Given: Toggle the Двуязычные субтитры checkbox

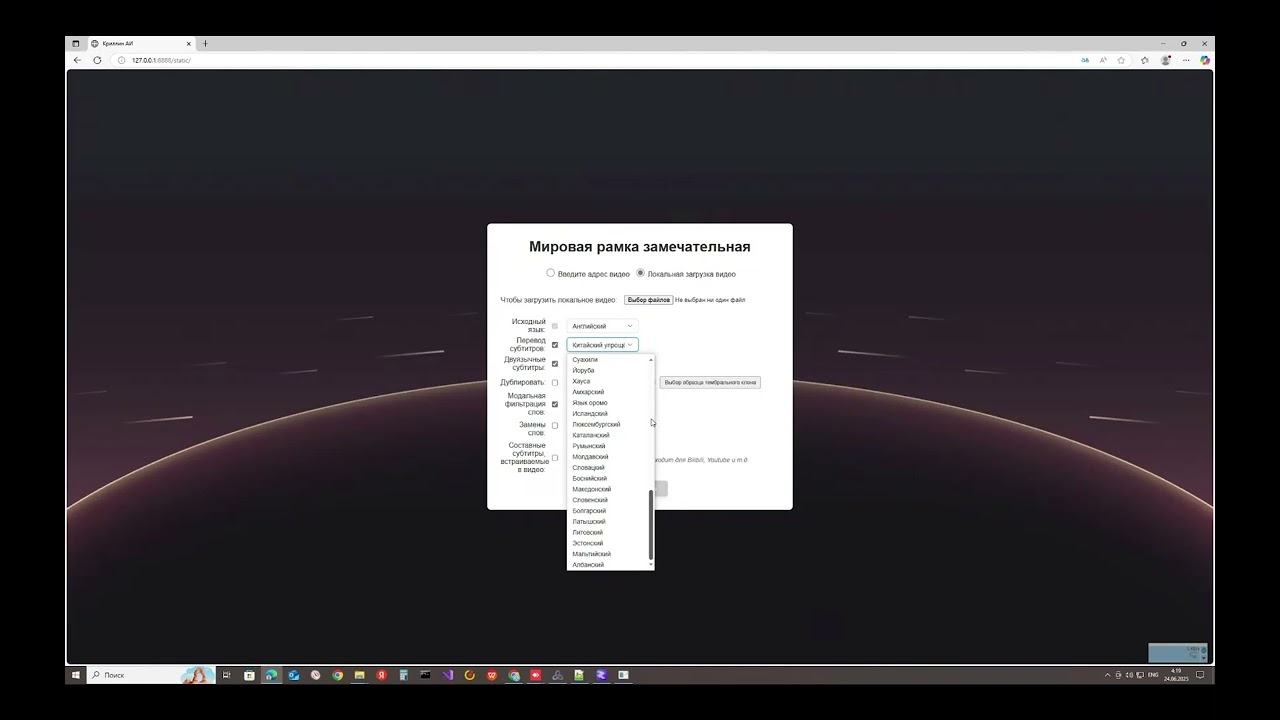Looking at the screenshot, I should [555, 364].
